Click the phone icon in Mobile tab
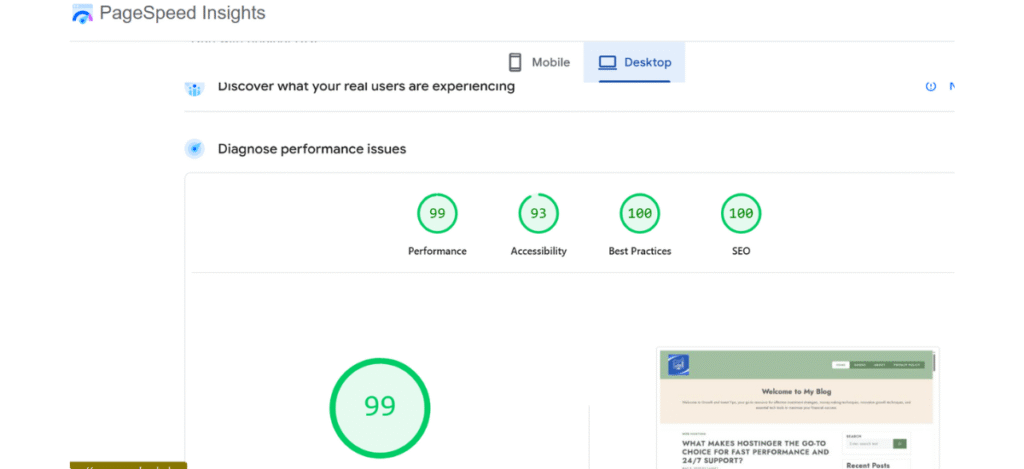1024x469 pixels. pos(515,63)
